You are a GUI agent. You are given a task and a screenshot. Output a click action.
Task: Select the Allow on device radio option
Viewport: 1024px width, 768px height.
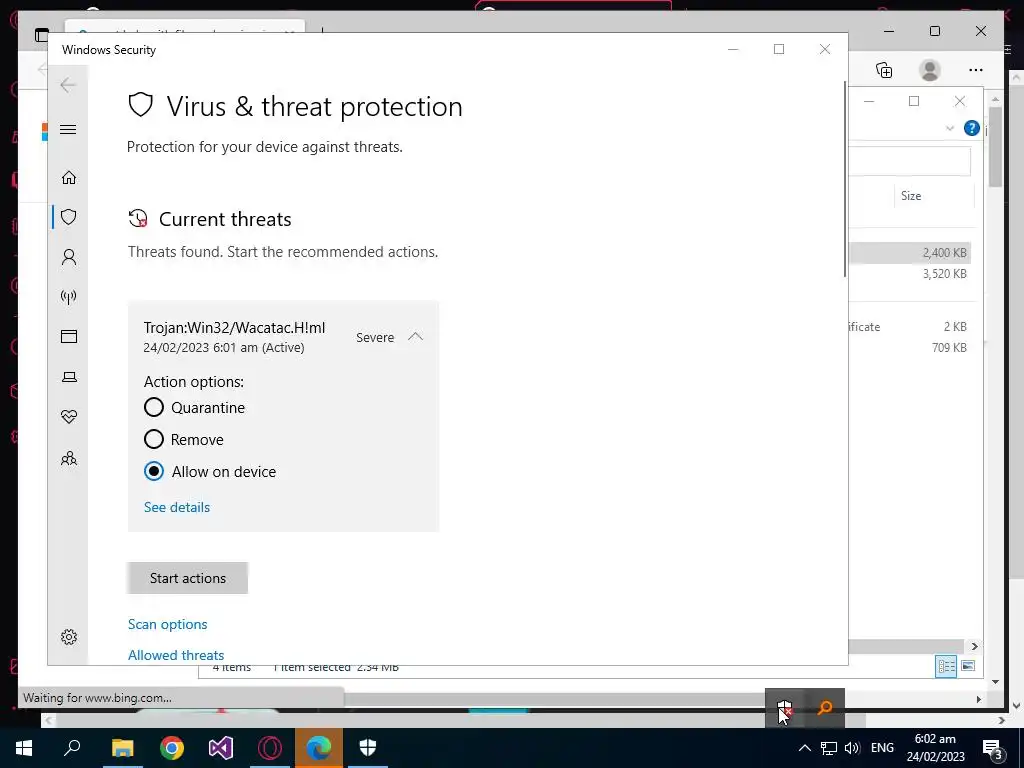point(153,471)
